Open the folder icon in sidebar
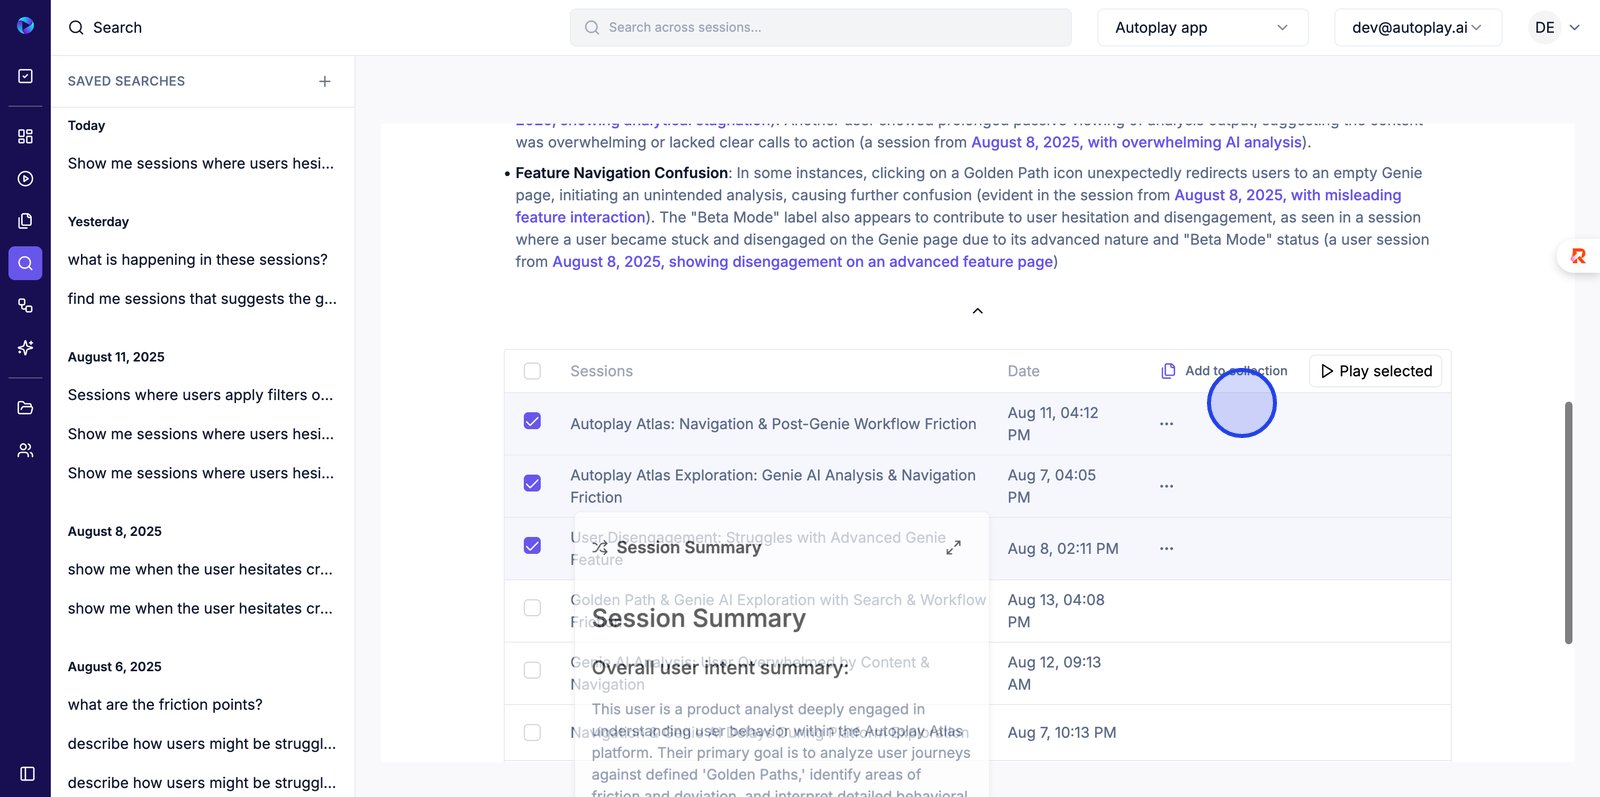The height and width of the screenshot is (797, 1600). click(x=26, y=408)
